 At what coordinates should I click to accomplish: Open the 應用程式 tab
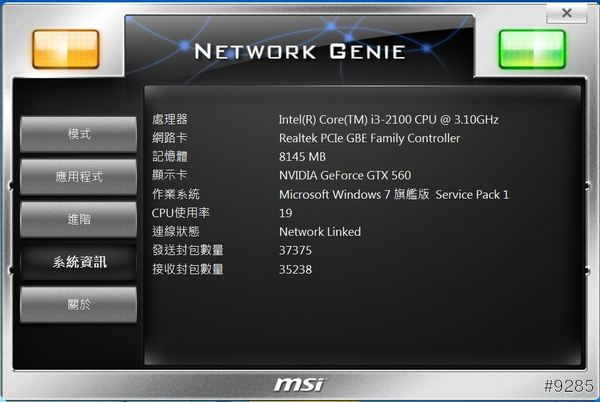click(78, 177)
